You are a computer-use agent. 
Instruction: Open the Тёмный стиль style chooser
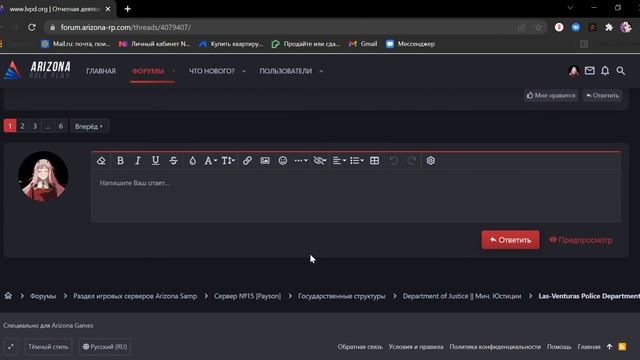[x=48, y=347]
